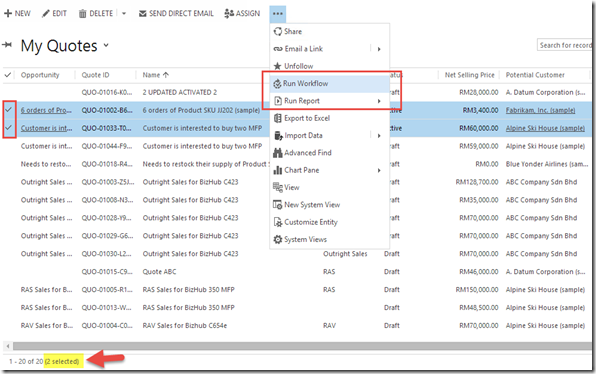Click the New System View icon

point(278,205)
